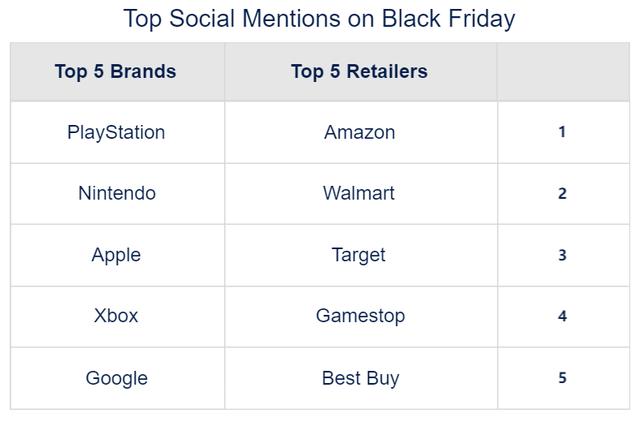The image size is (640, 422).
Task: Select the "Top 5 Brands" column header
Action: [116, 71]
